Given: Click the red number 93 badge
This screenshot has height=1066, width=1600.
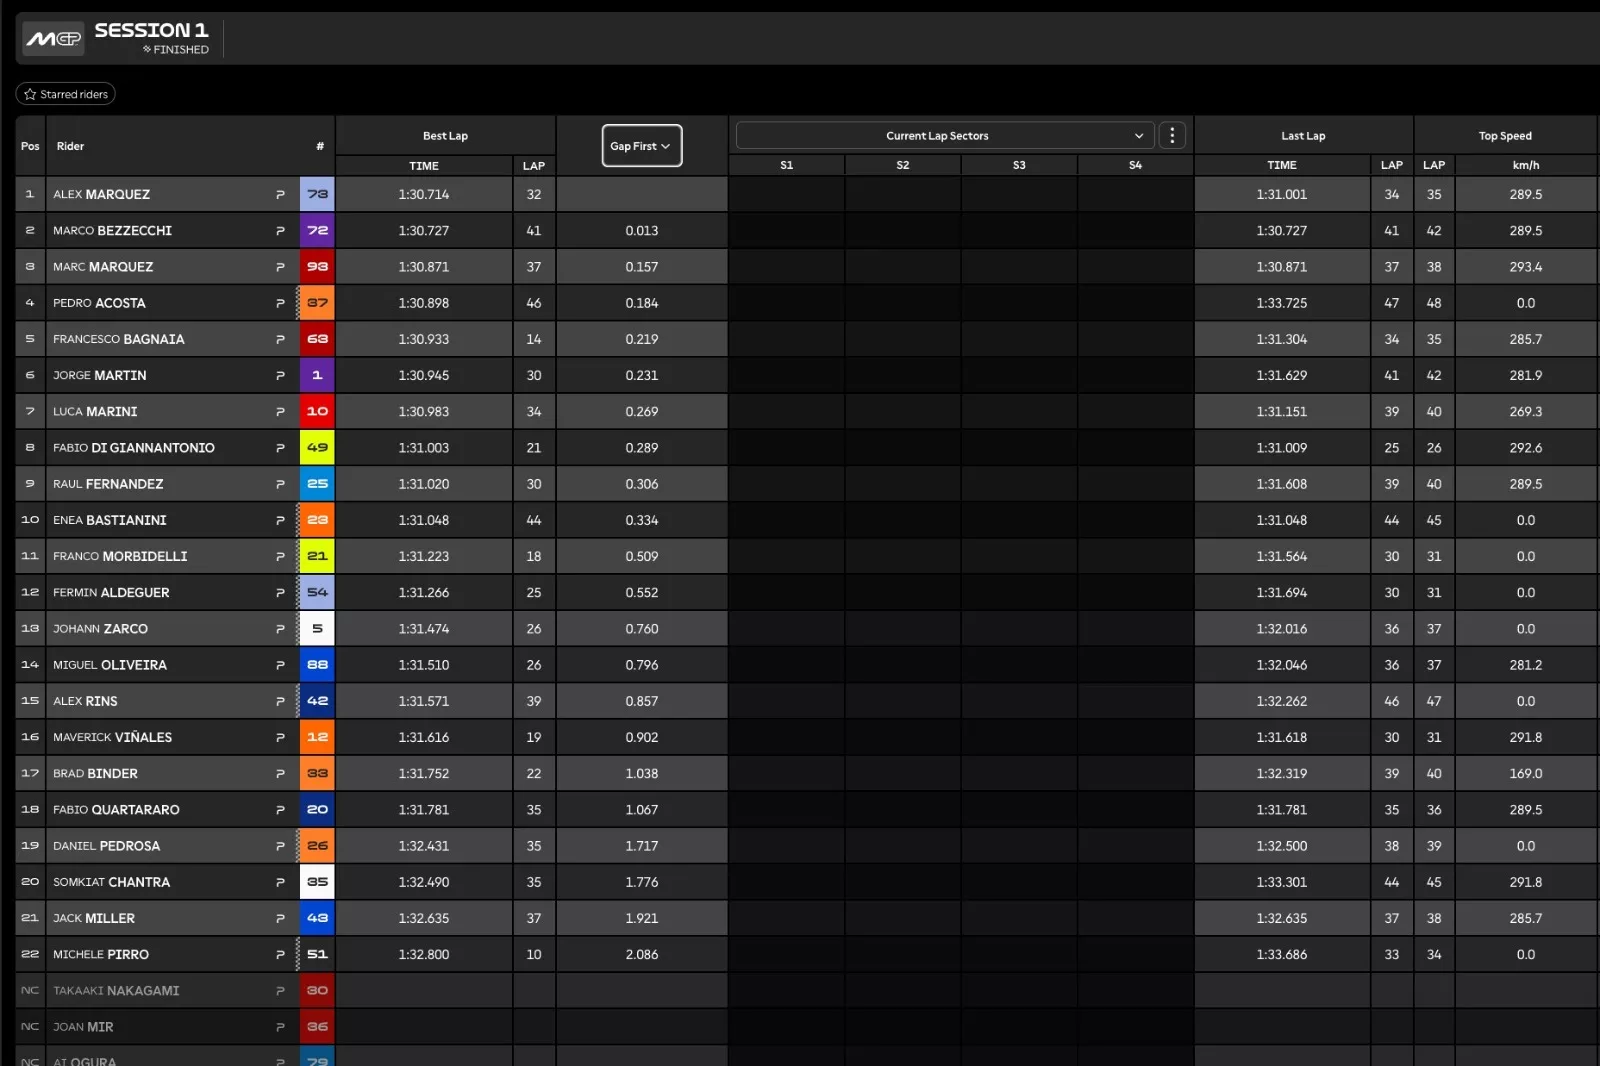Looking at the screenshot, I should (317, 267).
